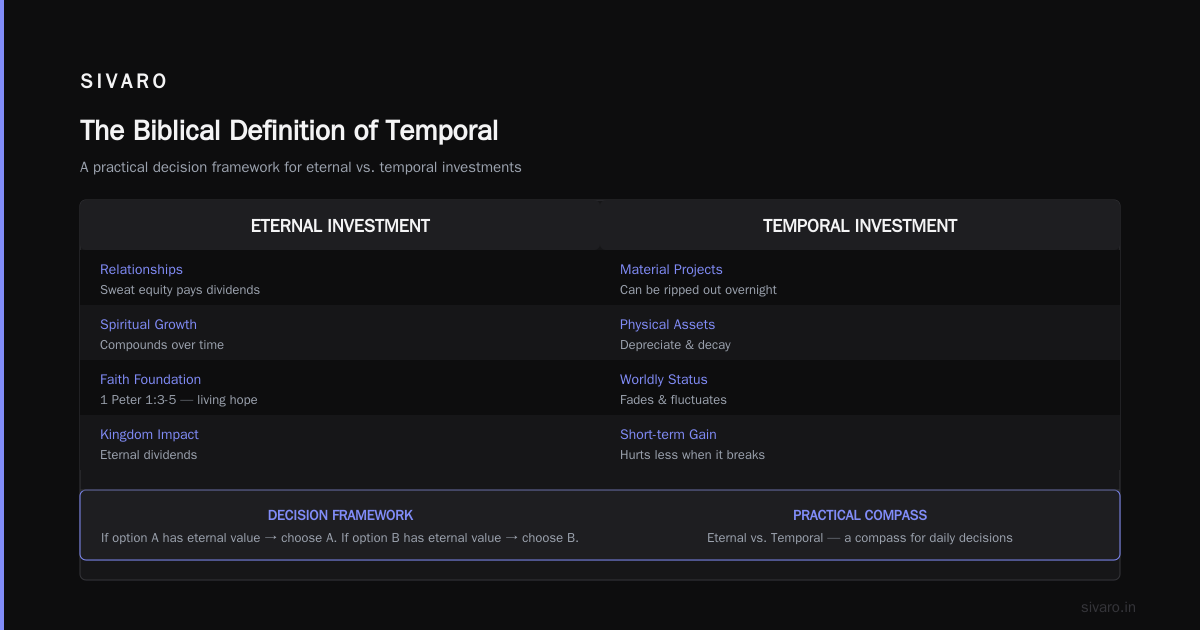Screen dimensions: 1200x630
Task: Click the 'Physical Assets' row title
Action: 667,324
